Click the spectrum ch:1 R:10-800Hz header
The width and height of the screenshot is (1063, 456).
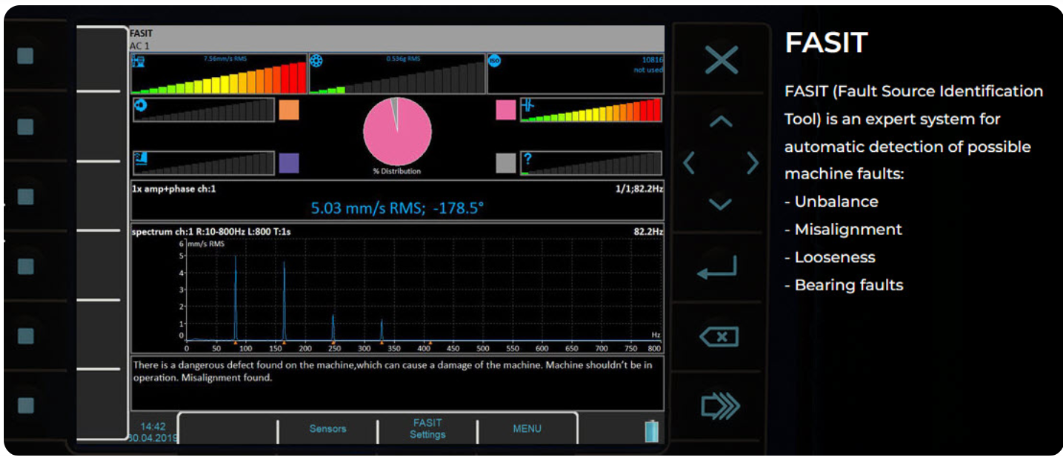pyautogui.click(x=212, y=232)
